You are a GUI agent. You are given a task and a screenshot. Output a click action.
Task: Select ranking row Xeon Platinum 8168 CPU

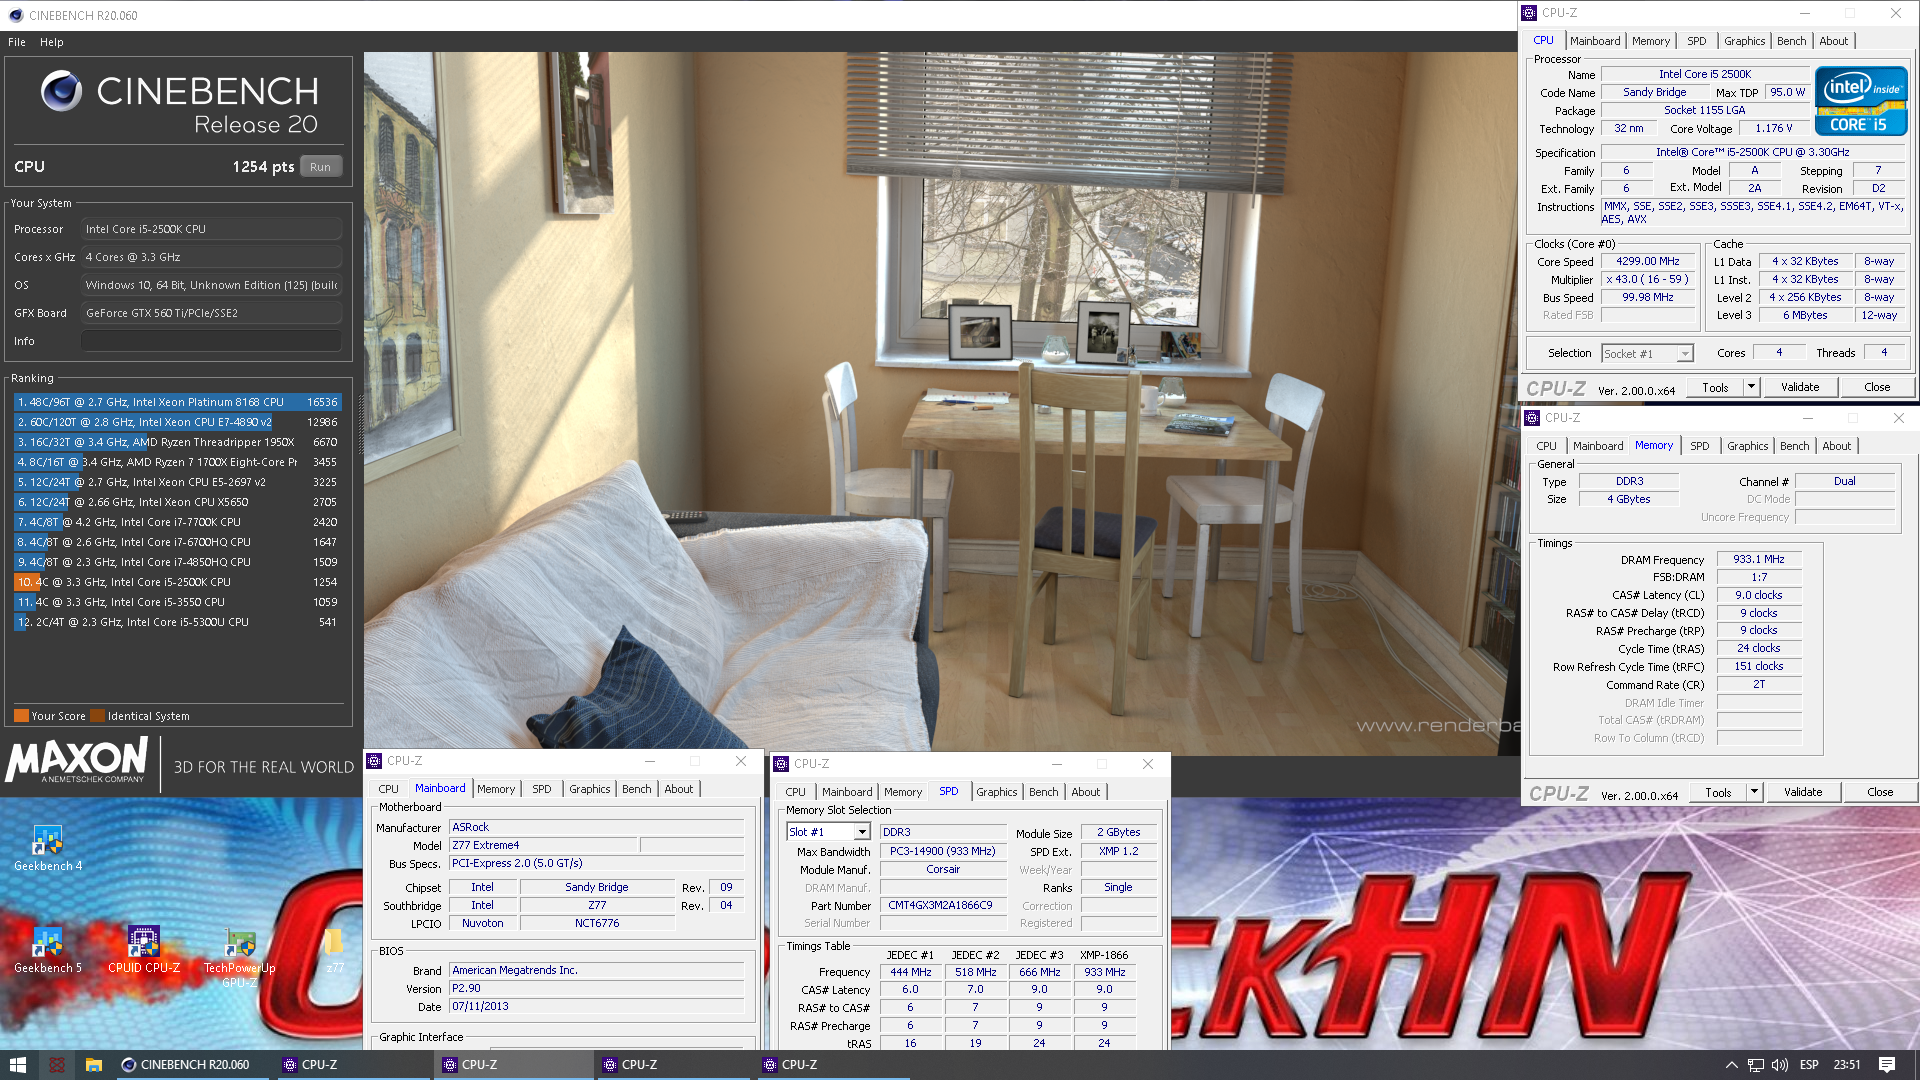tap(177, 402)
